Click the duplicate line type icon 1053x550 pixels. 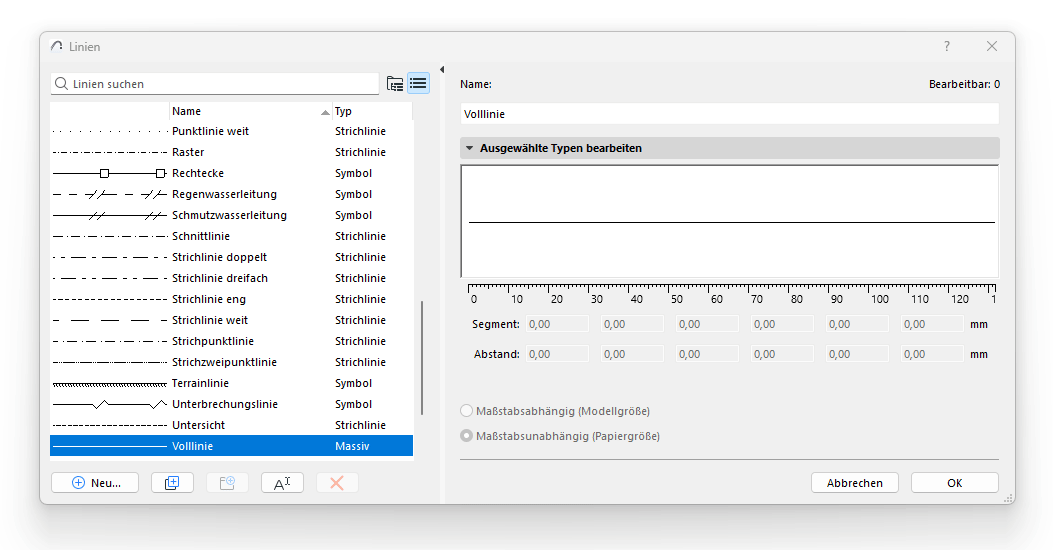click(x=172, y=483)
